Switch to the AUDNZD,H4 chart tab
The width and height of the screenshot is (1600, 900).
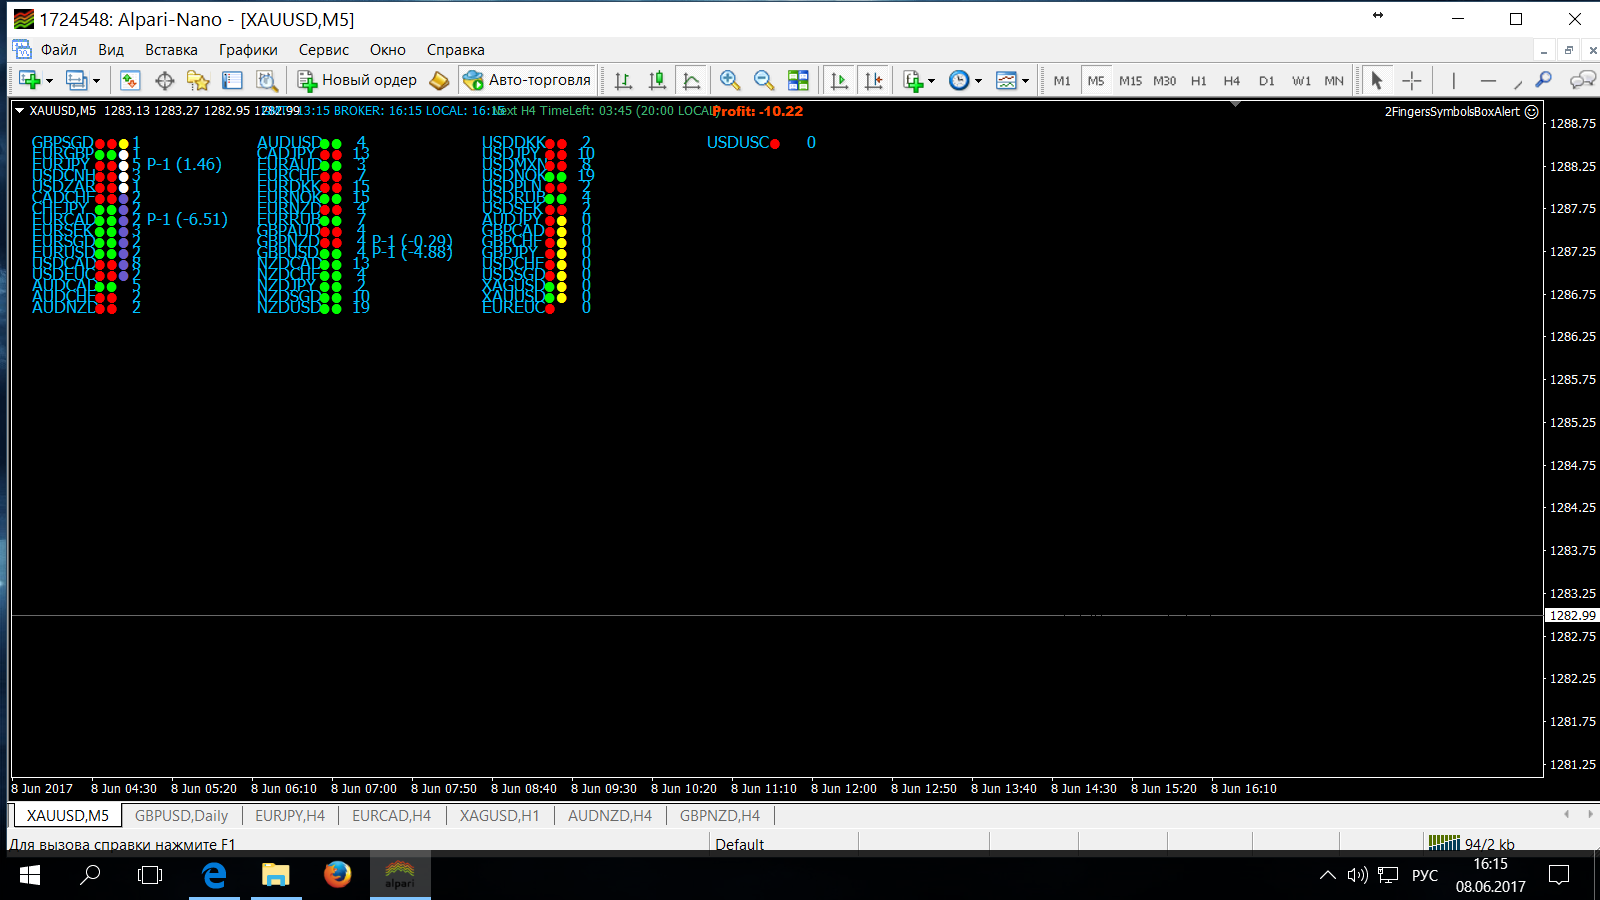(x=610, y=816)
